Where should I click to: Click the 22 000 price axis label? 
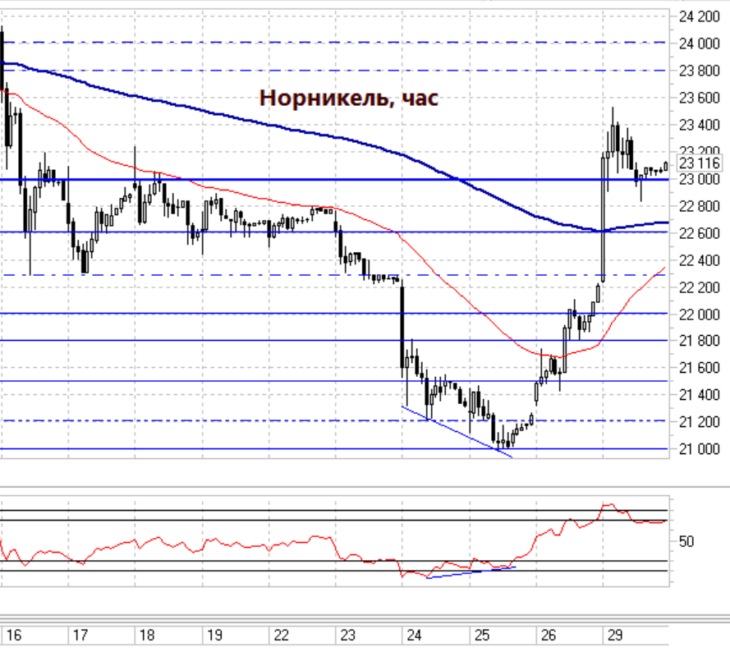tap(699, 315)
